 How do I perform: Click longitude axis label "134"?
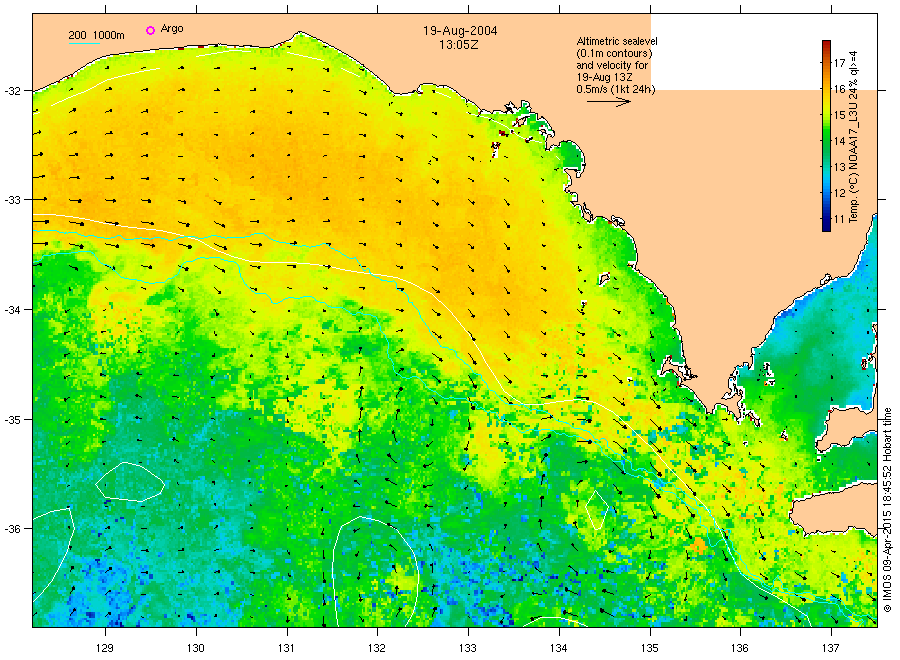click(558, 649)
